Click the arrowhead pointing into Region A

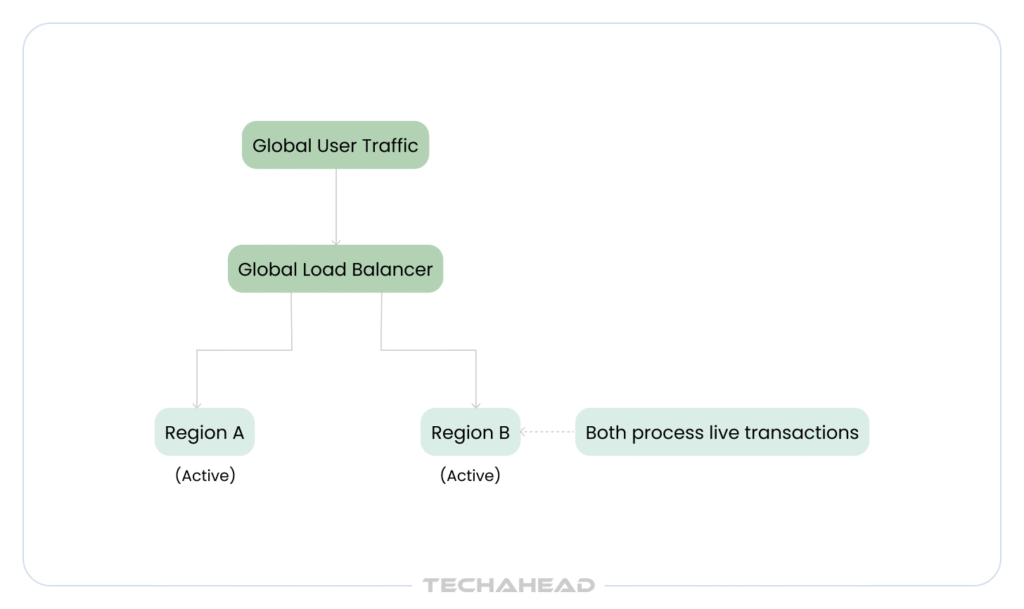[x=197, y=406]
